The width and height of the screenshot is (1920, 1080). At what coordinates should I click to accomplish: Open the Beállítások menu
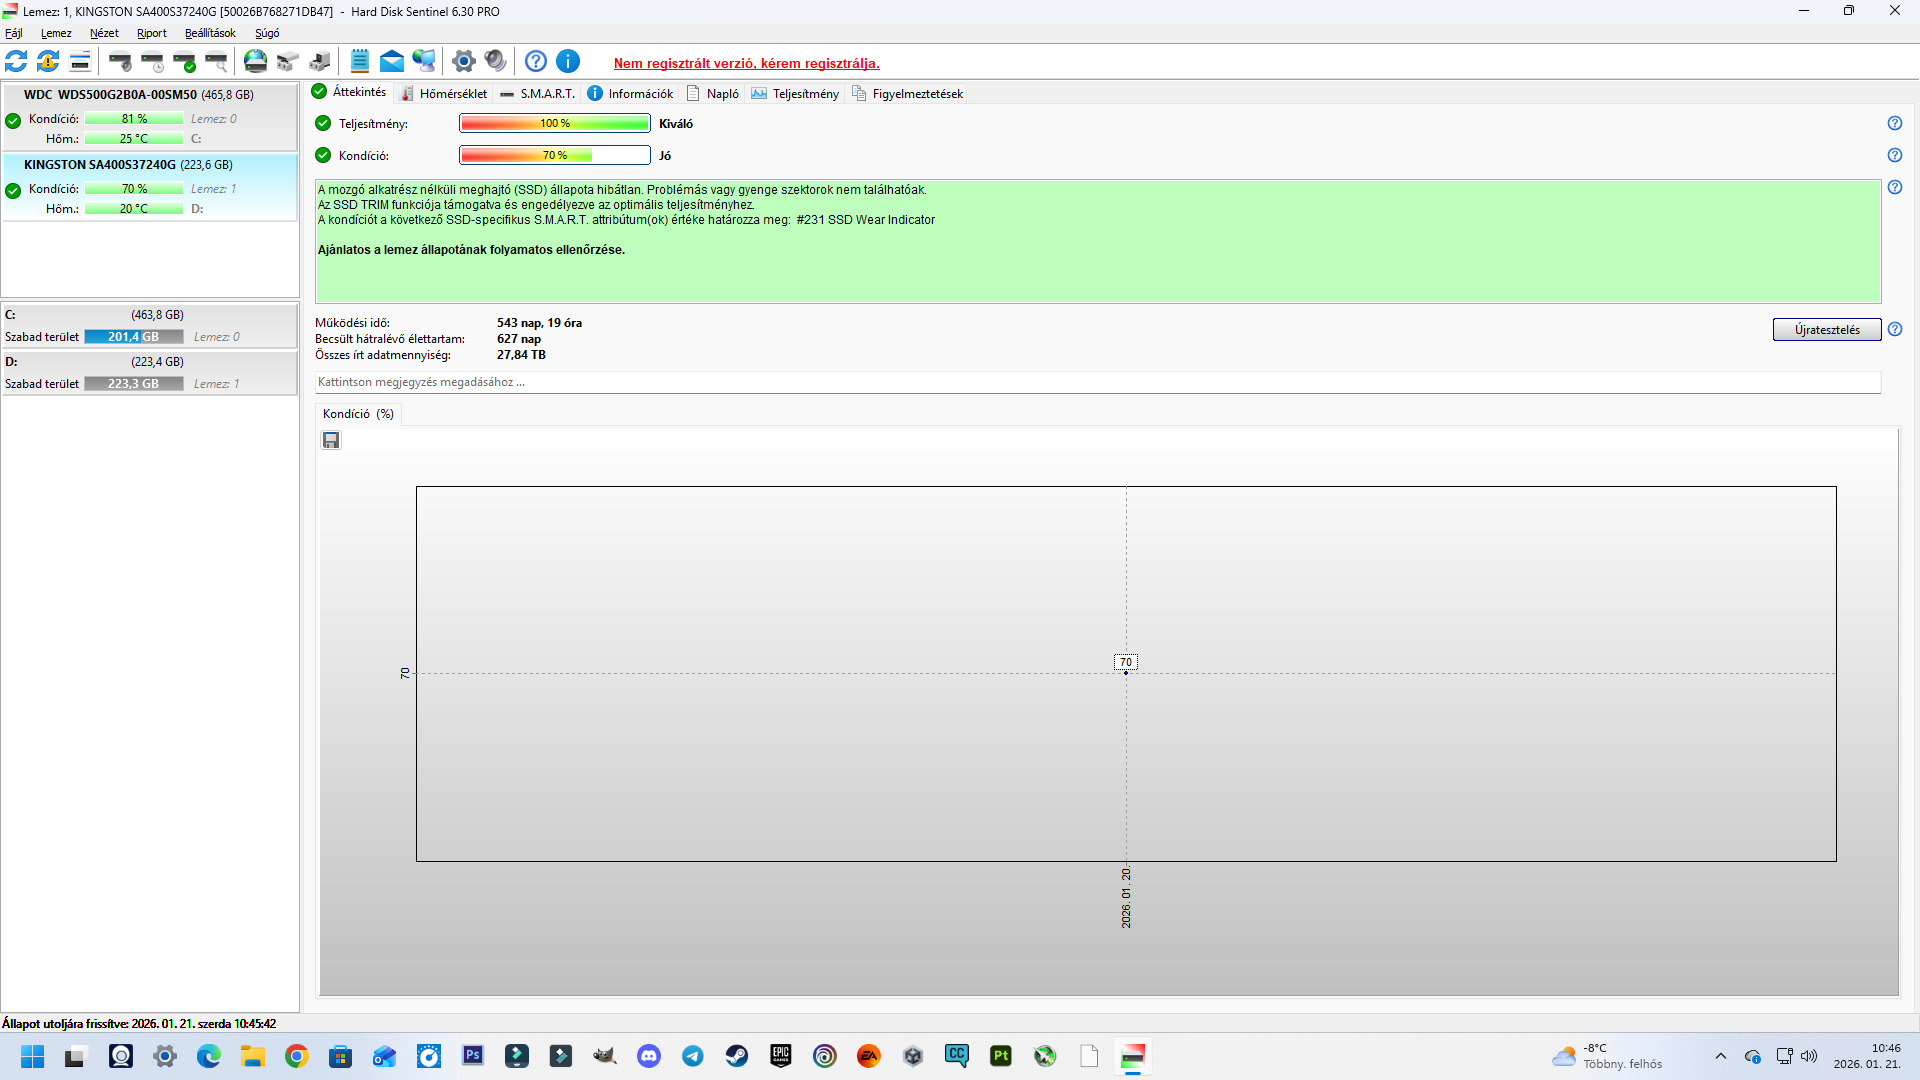pyautogui.click(x=210, y=33)
